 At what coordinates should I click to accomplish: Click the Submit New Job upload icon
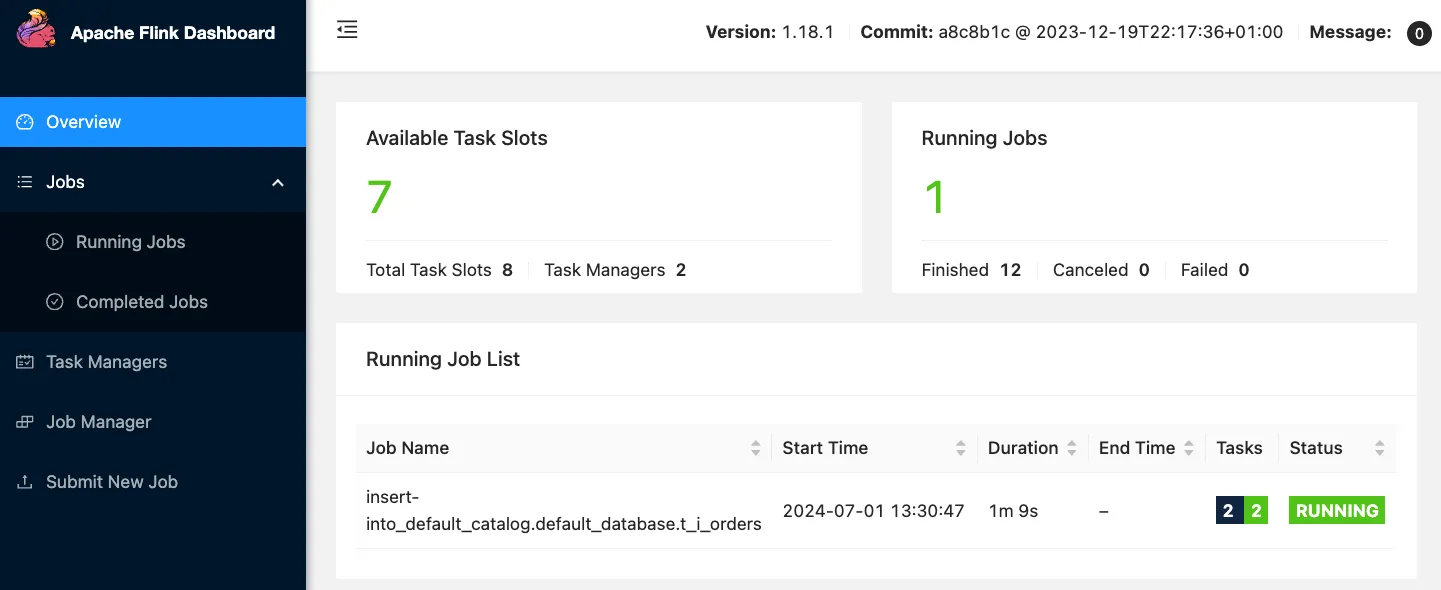[25, 482]
